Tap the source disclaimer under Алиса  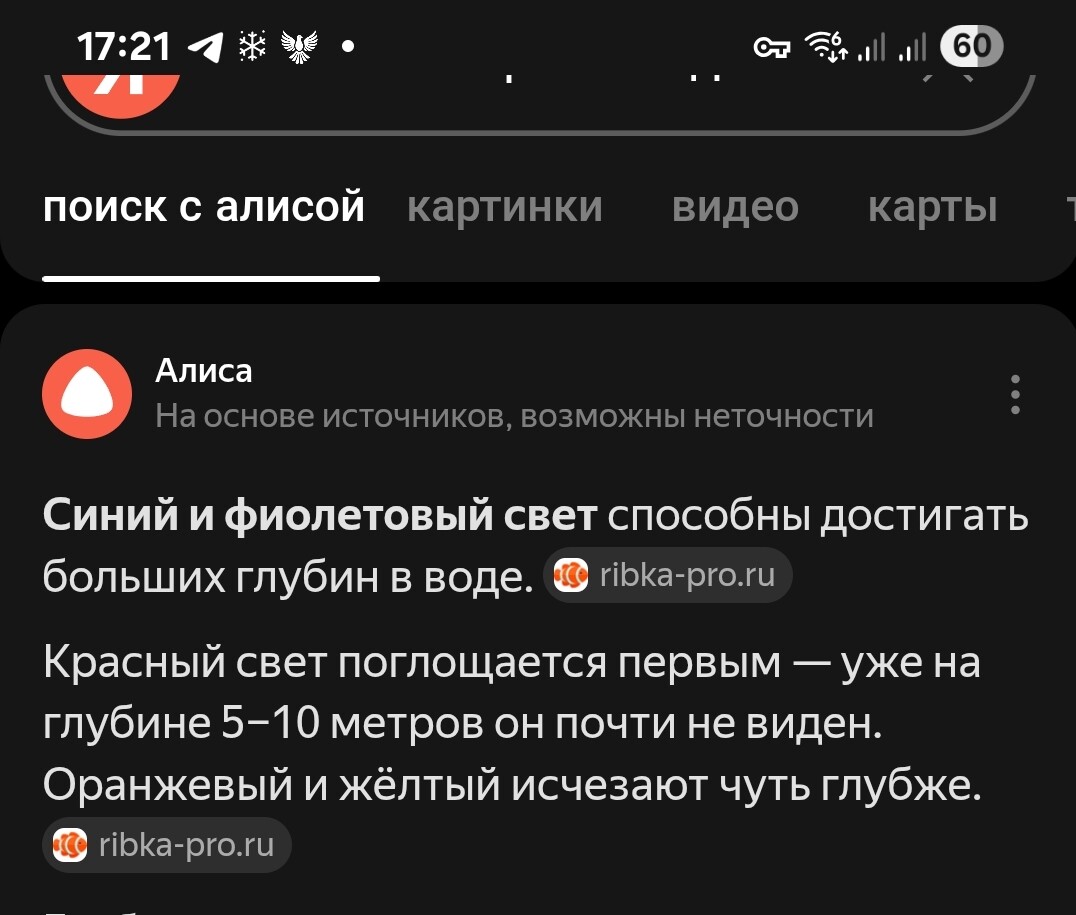(x=515, y=416)
